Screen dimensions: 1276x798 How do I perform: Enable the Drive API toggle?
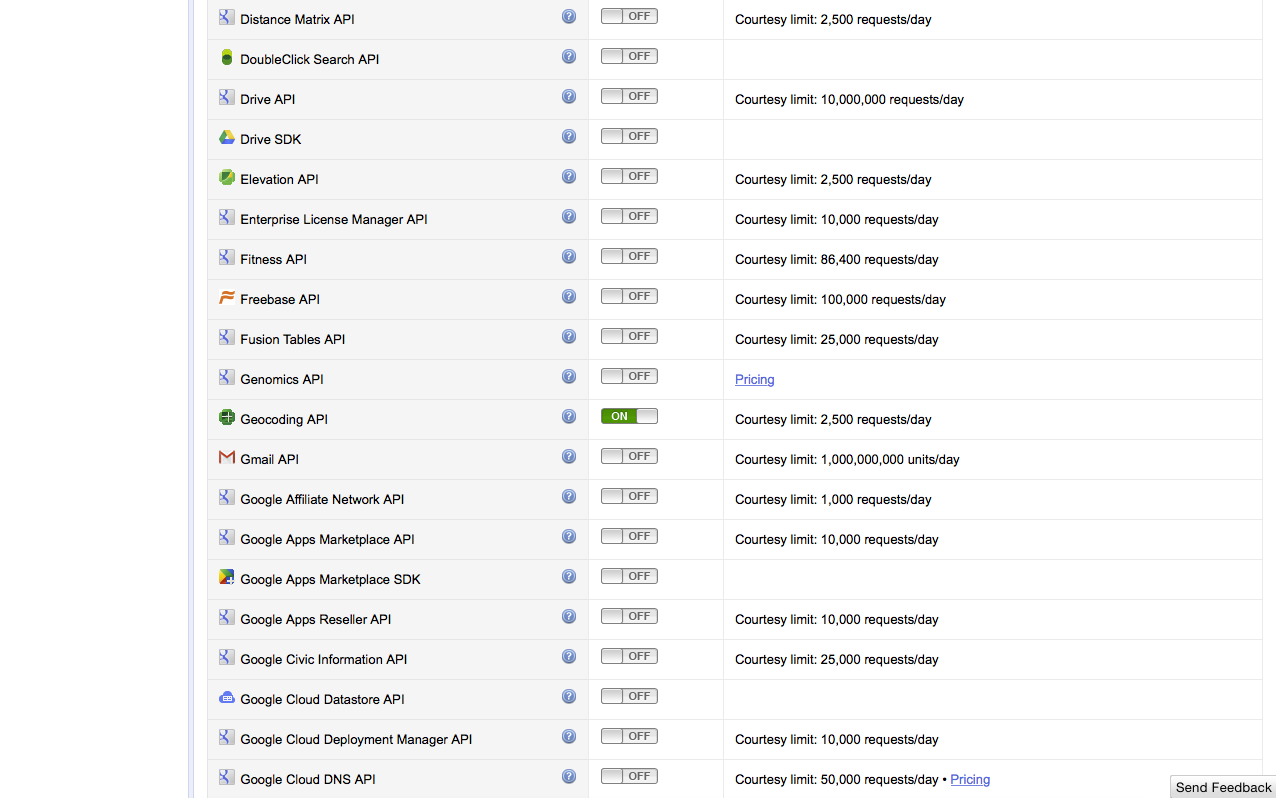pyautogui.click(x=629, y=96)
